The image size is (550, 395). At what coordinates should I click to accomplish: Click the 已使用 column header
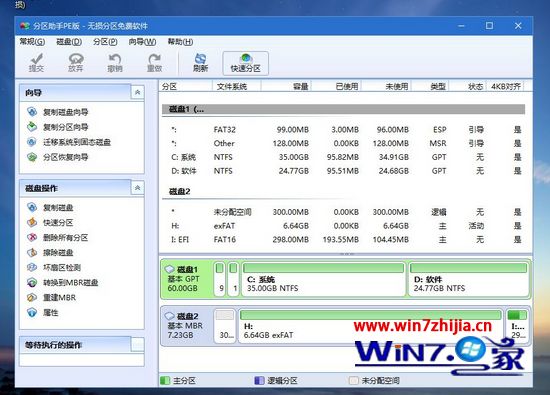[336, 86]
